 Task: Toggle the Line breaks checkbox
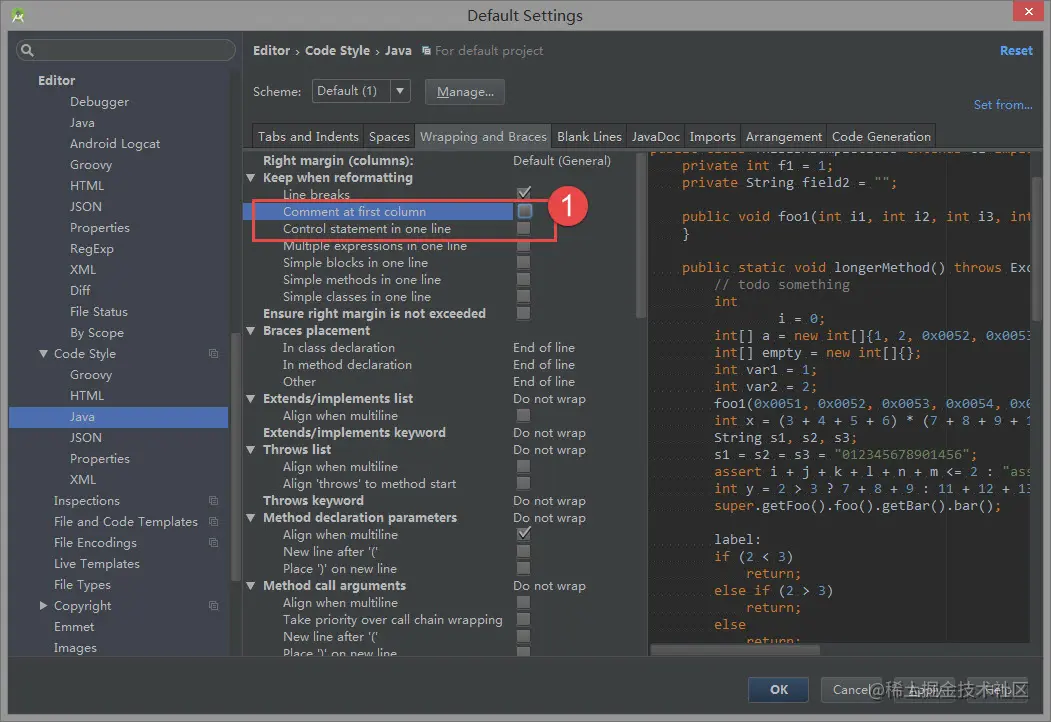[524, 194]
